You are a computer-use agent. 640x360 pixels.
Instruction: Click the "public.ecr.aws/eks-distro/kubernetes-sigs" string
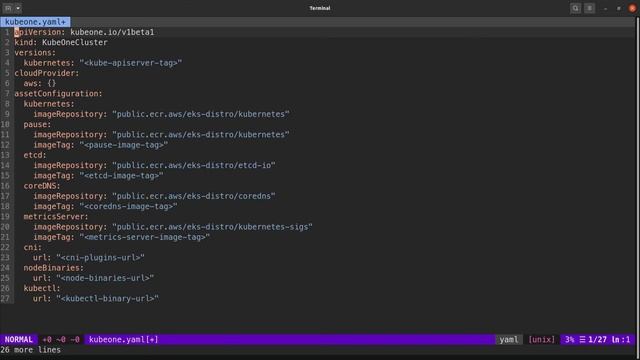213,227
